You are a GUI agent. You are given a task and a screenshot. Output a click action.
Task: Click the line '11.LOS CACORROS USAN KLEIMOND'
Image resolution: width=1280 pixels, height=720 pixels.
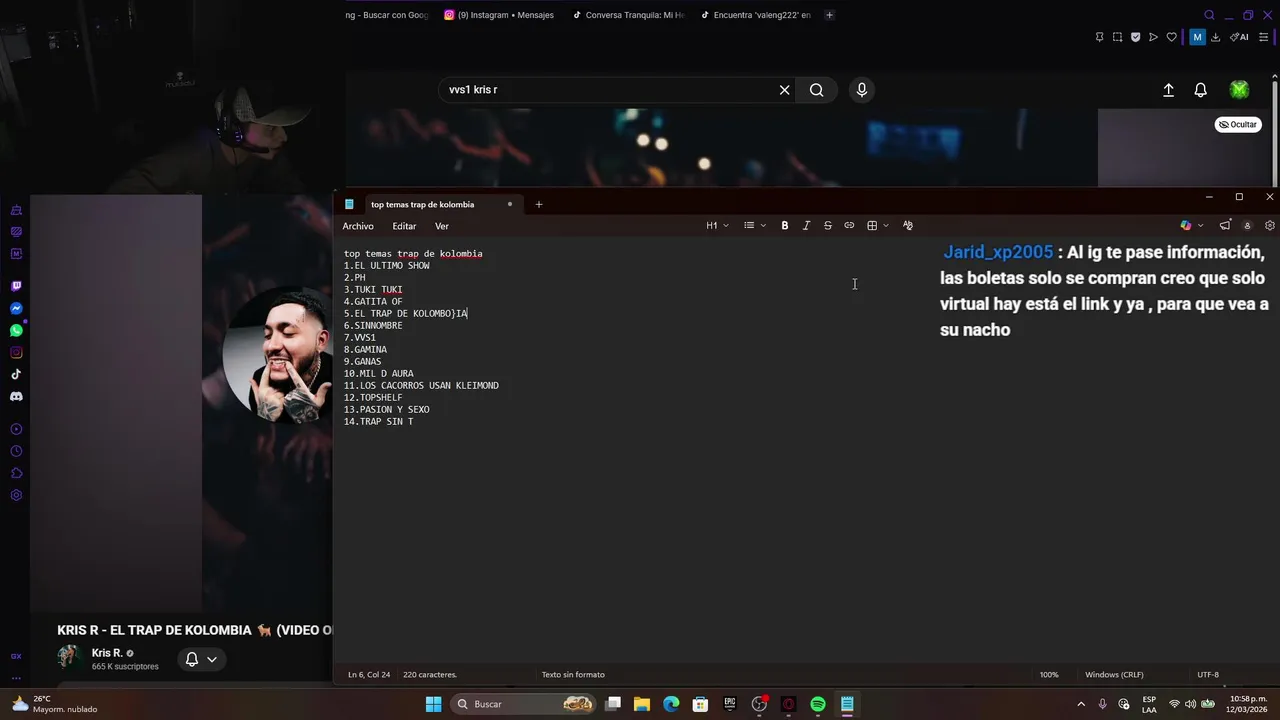coord(421,386)
